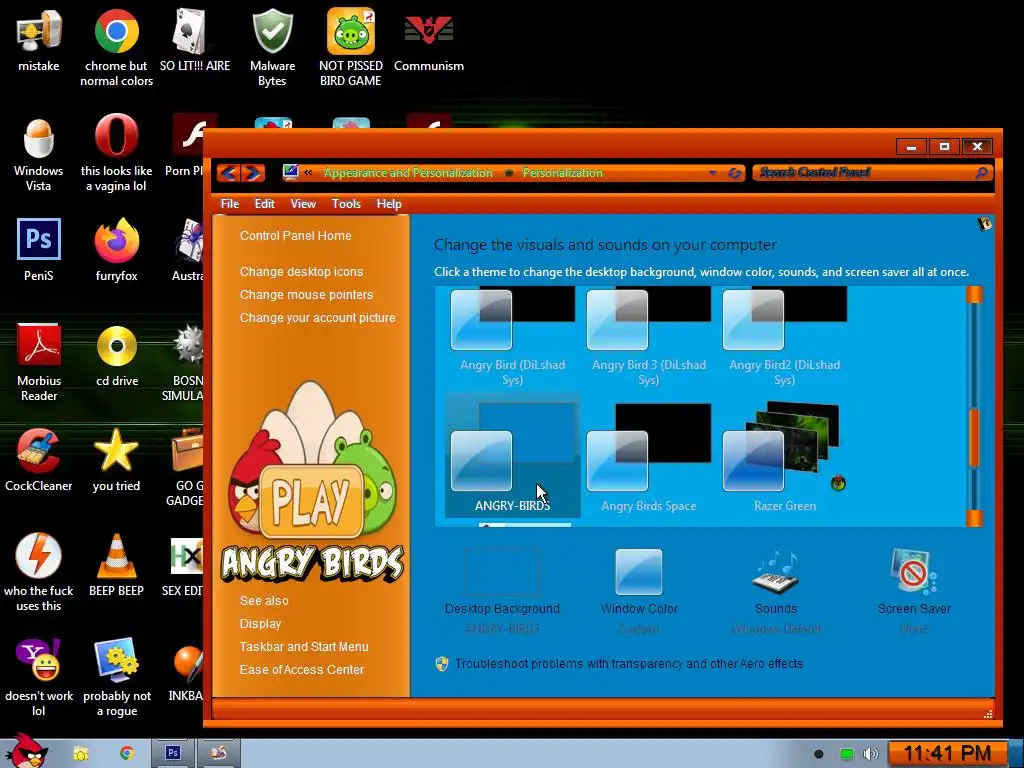Click the Angry Birds Start button
The height and width of the screenshot is (768, 1024).
tap(27, 752)
